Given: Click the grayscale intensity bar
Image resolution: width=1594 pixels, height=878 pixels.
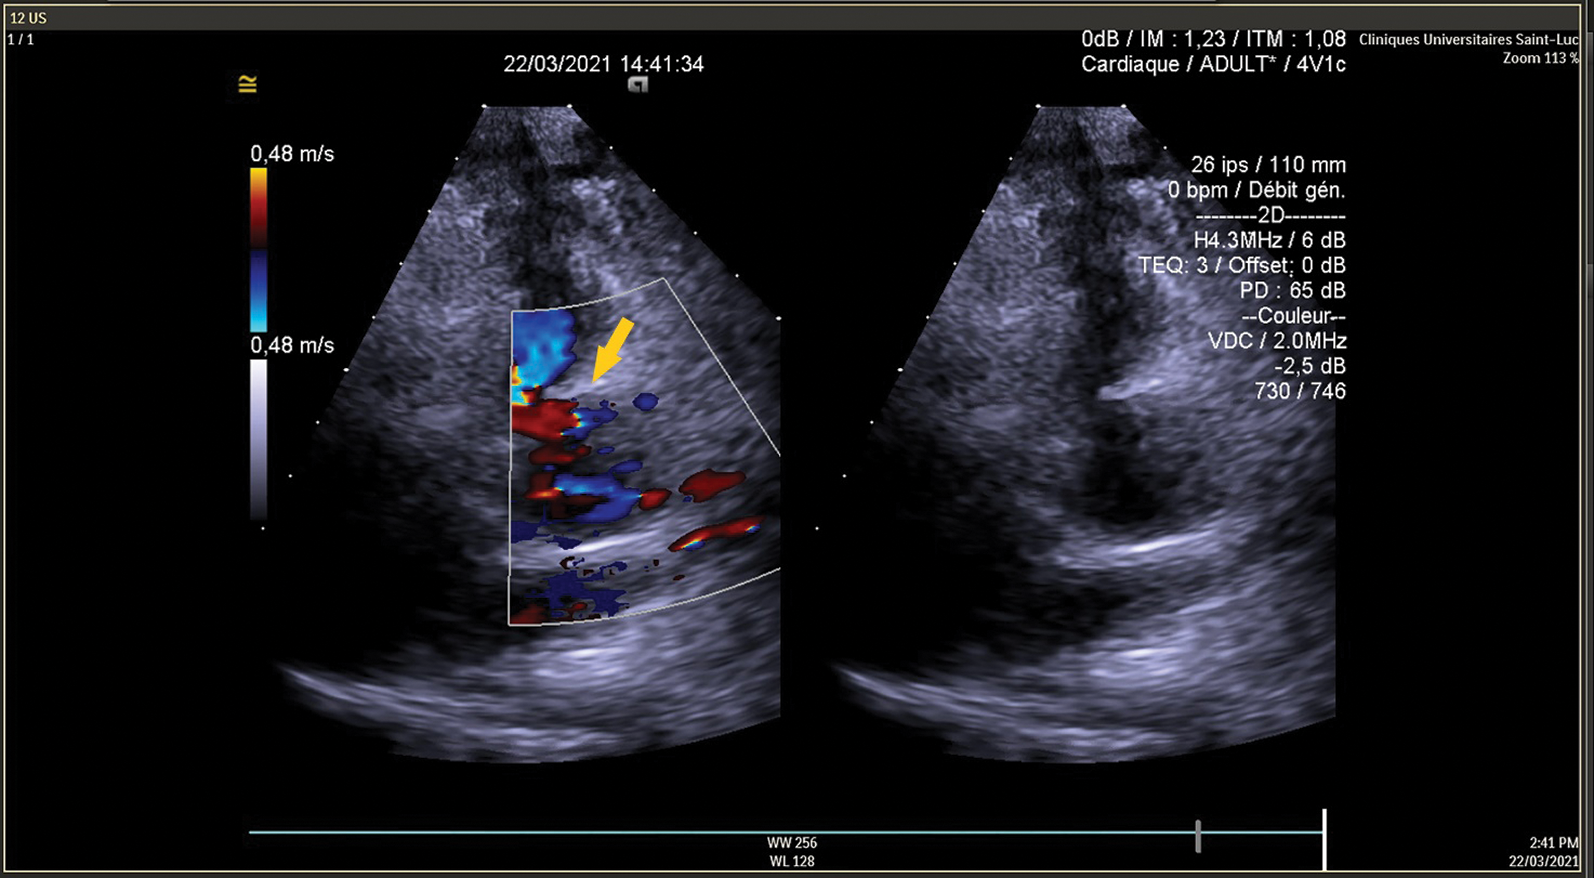Looking at the screenshot, I should pos(258,440).
